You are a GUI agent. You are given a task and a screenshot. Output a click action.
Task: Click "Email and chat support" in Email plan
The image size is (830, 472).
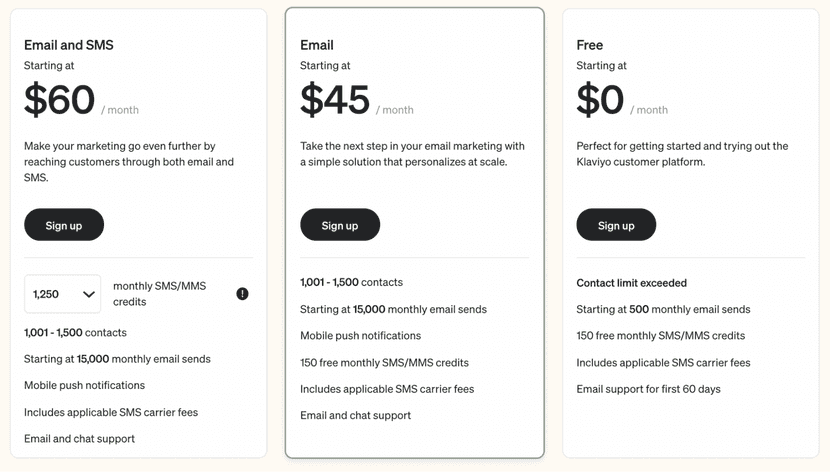coord(355,415)
